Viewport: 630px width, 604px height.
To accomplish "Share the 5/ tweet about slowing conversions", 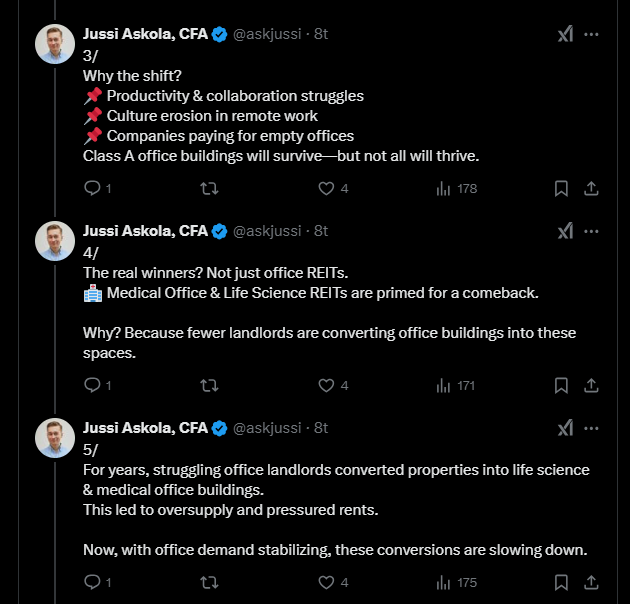I will pos(591,582).
